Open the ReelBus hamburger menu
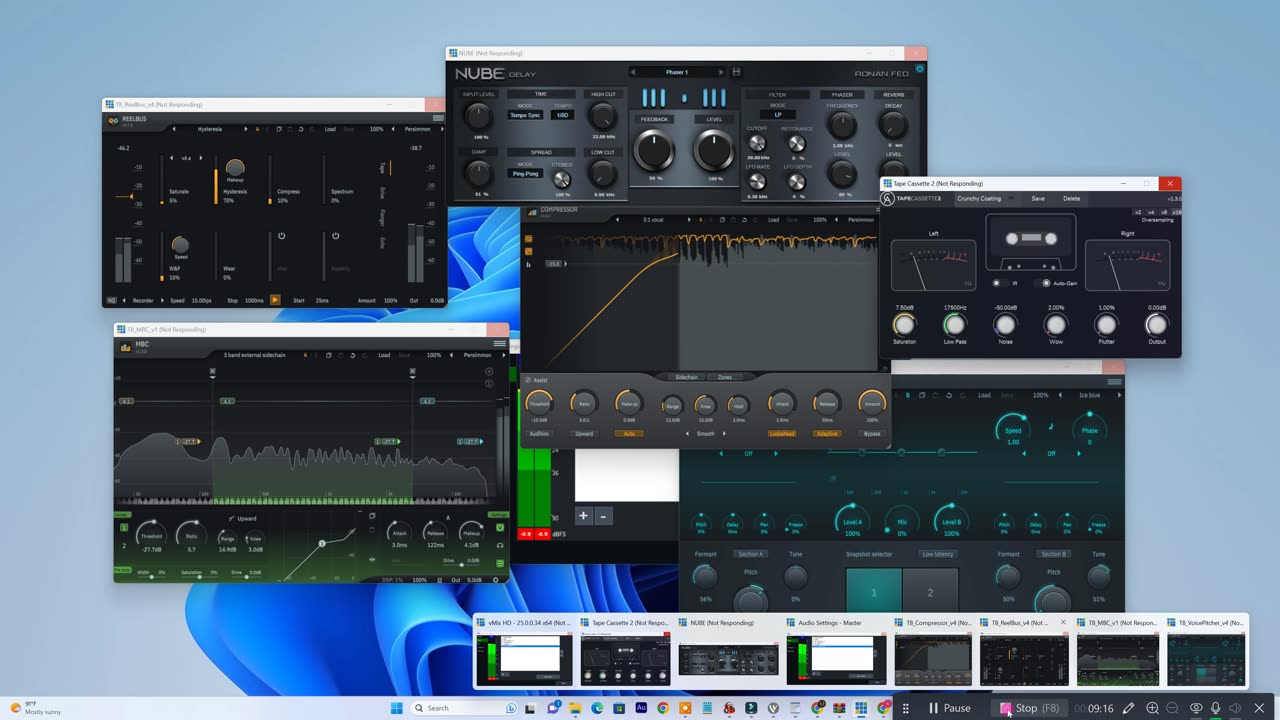 point(438,119)
